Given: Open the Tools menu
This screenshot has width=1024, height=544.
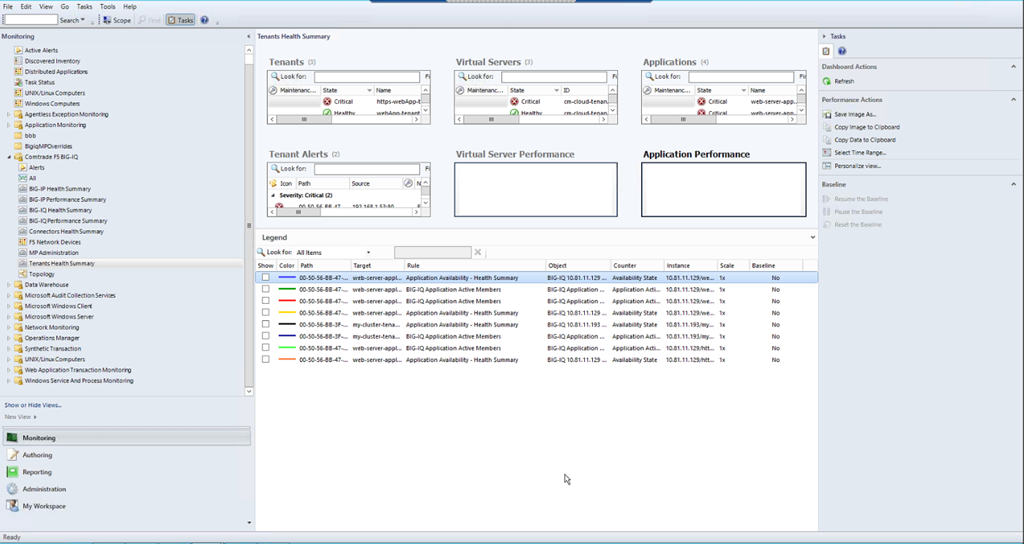Looking at the screenshot, I should [107, 6].
